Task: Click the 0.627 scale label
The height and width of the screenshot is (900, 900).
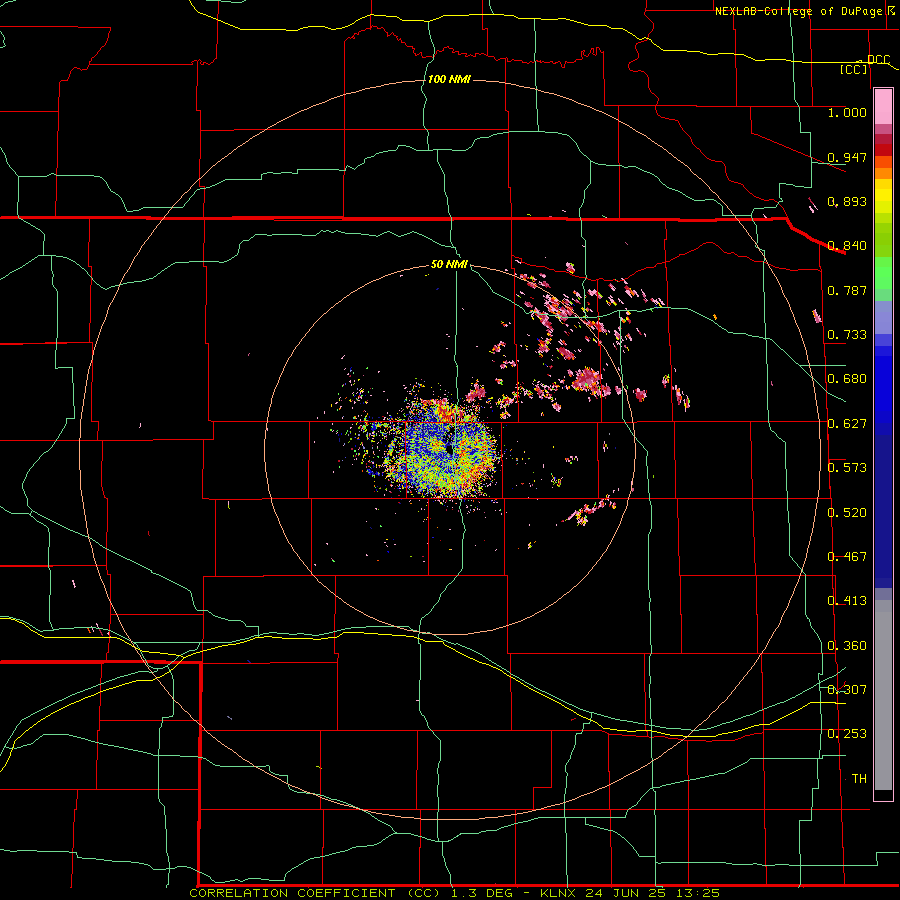Action: 847,424
